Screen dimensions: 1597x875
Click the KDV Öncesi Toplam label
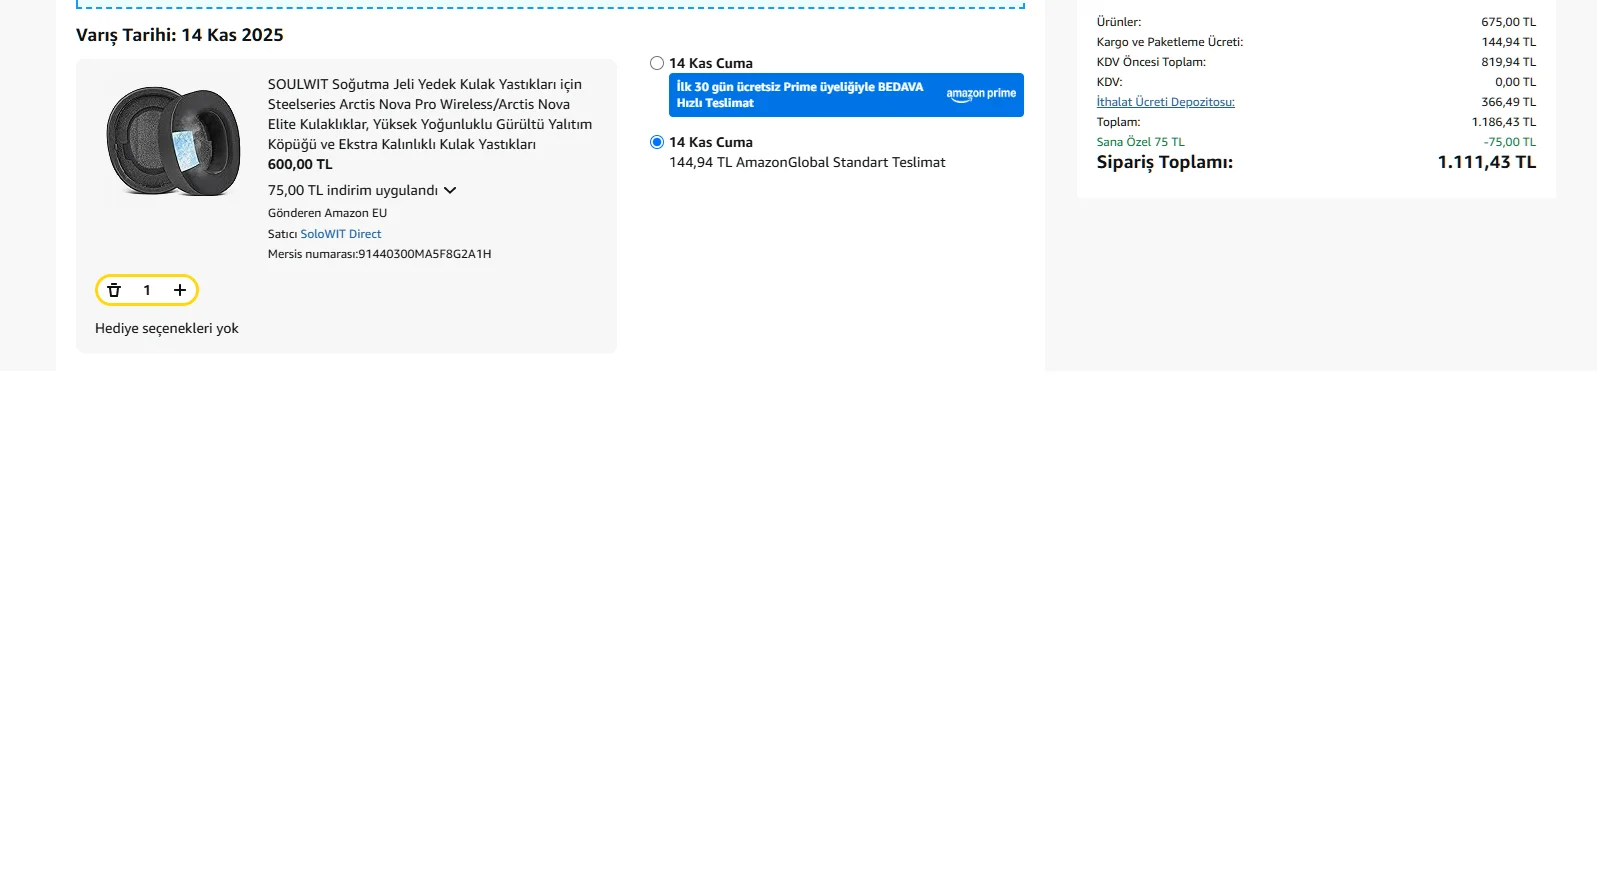pyautogui.click(x=1151, y=62)
